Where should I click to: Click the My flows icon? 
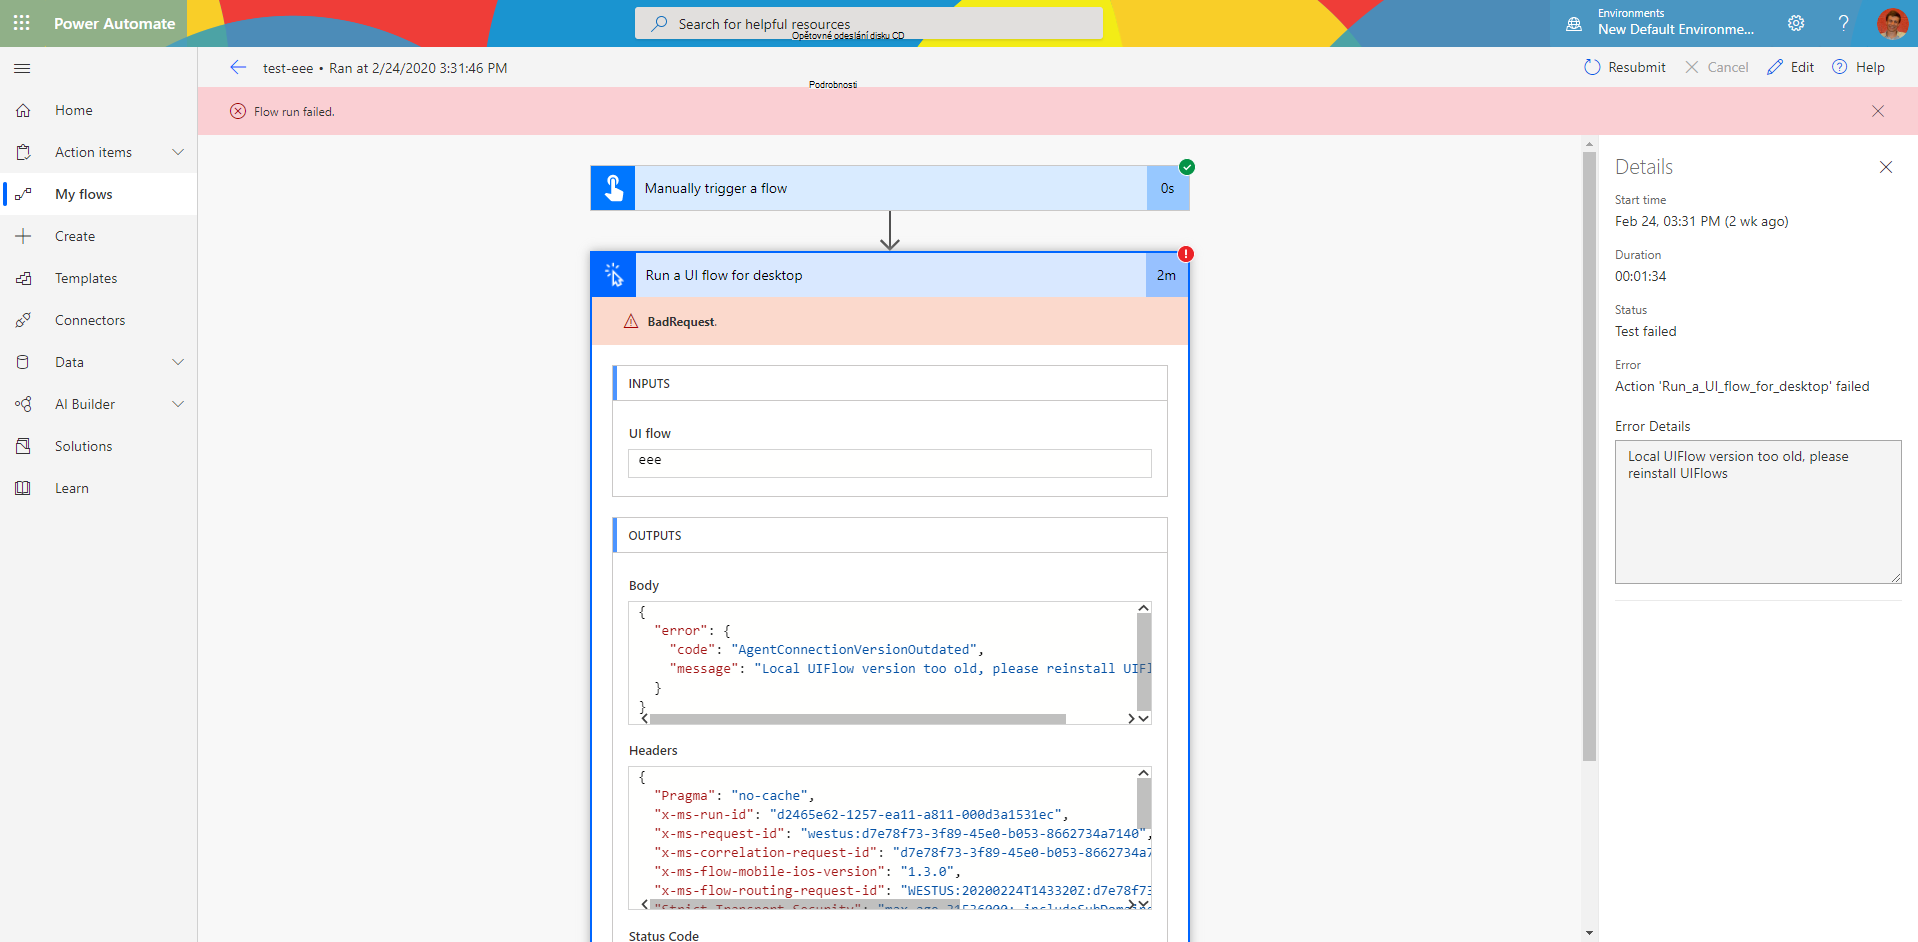click(23, 194)
